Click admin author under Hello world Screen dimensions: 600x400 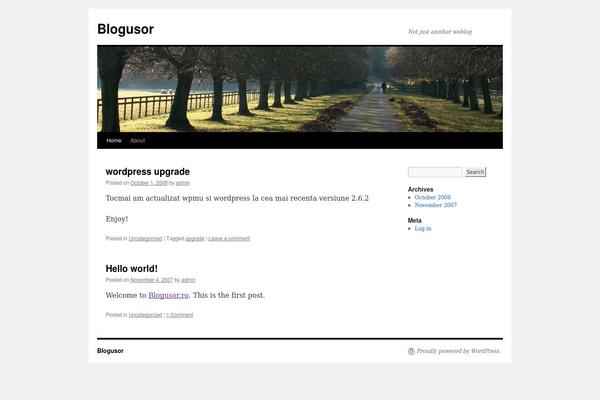188,280
